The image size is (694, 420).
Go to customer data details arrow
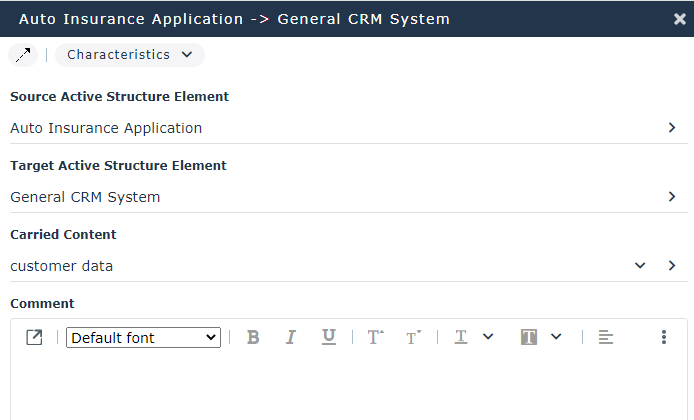[x=672, y=266]
